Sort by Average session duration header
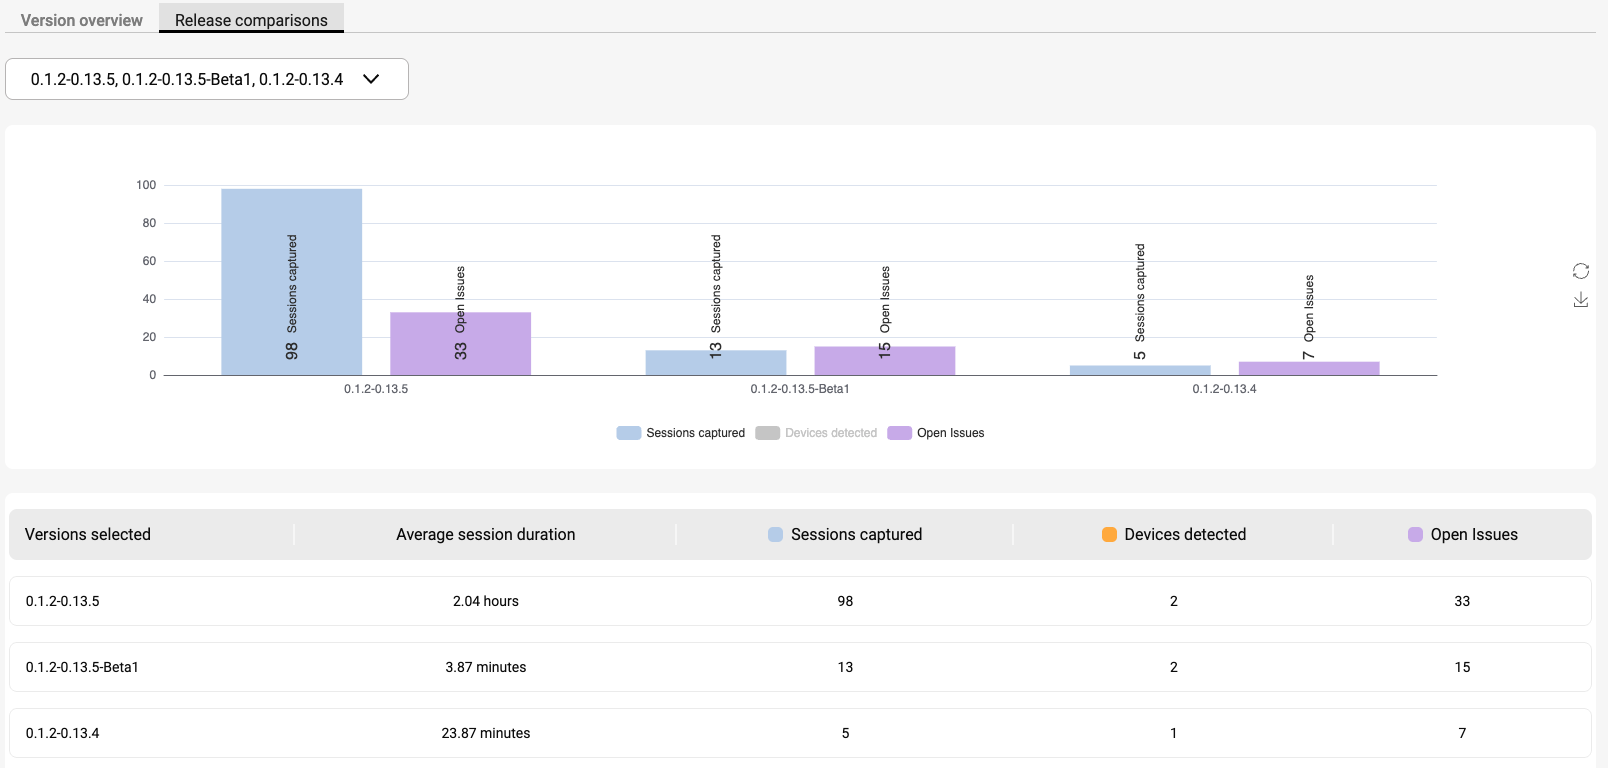This screenshot has height=768, width=1608. (x=485, y=535)
